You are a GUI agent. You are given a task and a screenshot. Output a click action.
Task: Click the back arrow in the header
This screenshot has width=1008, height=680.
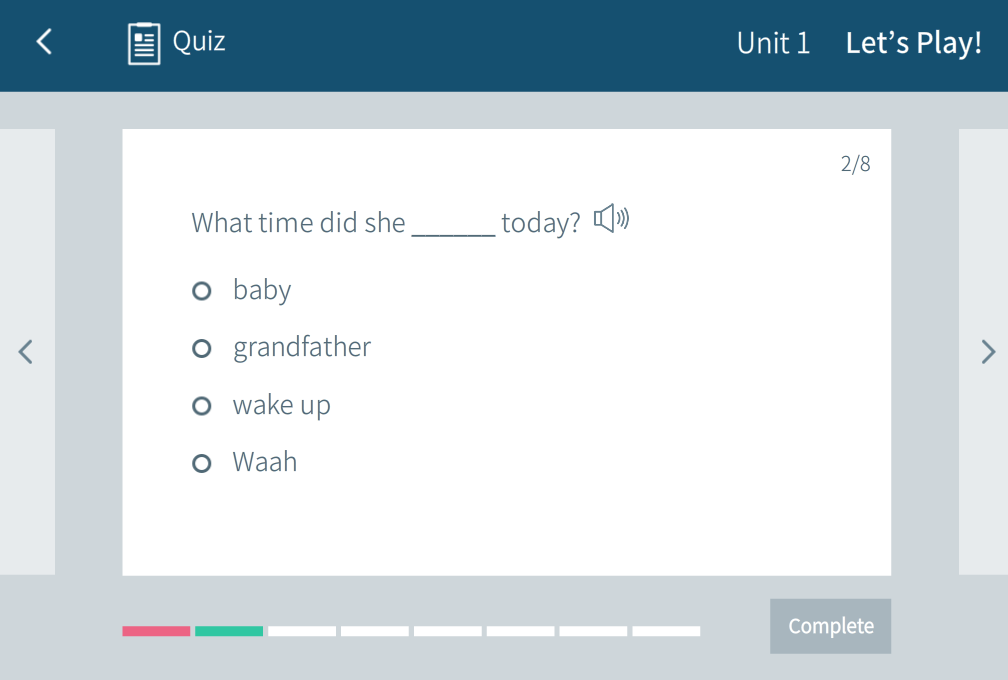(x=44, y=42)
